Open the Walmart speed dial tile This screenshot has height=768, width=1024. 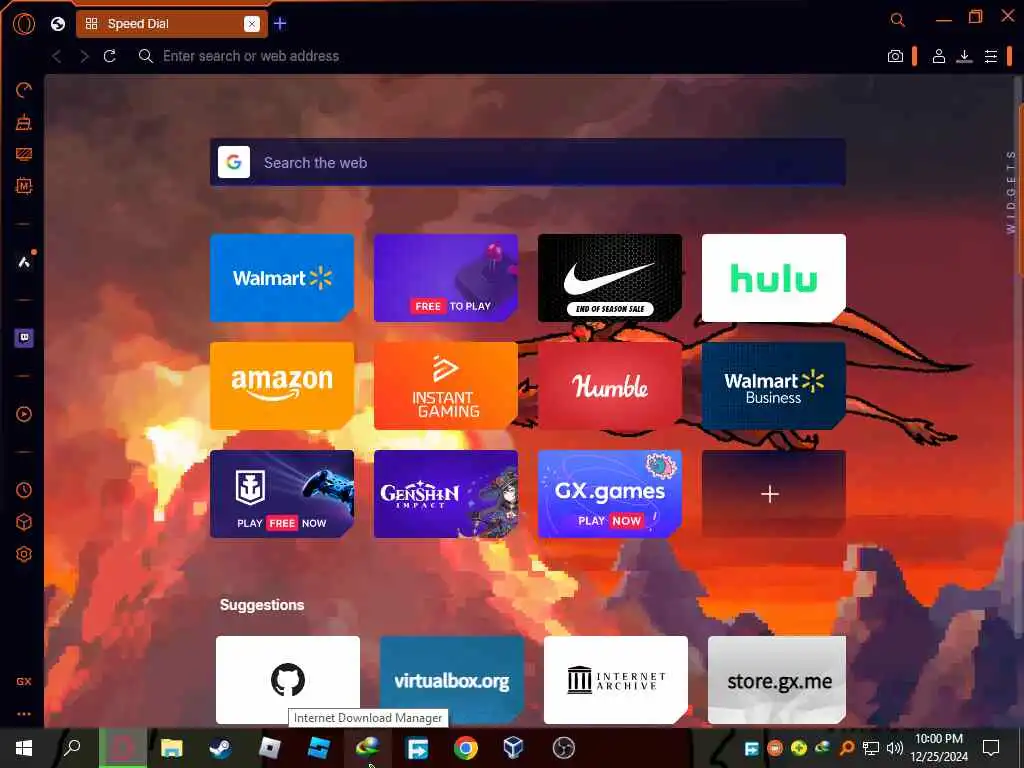[x=282, y=278]
